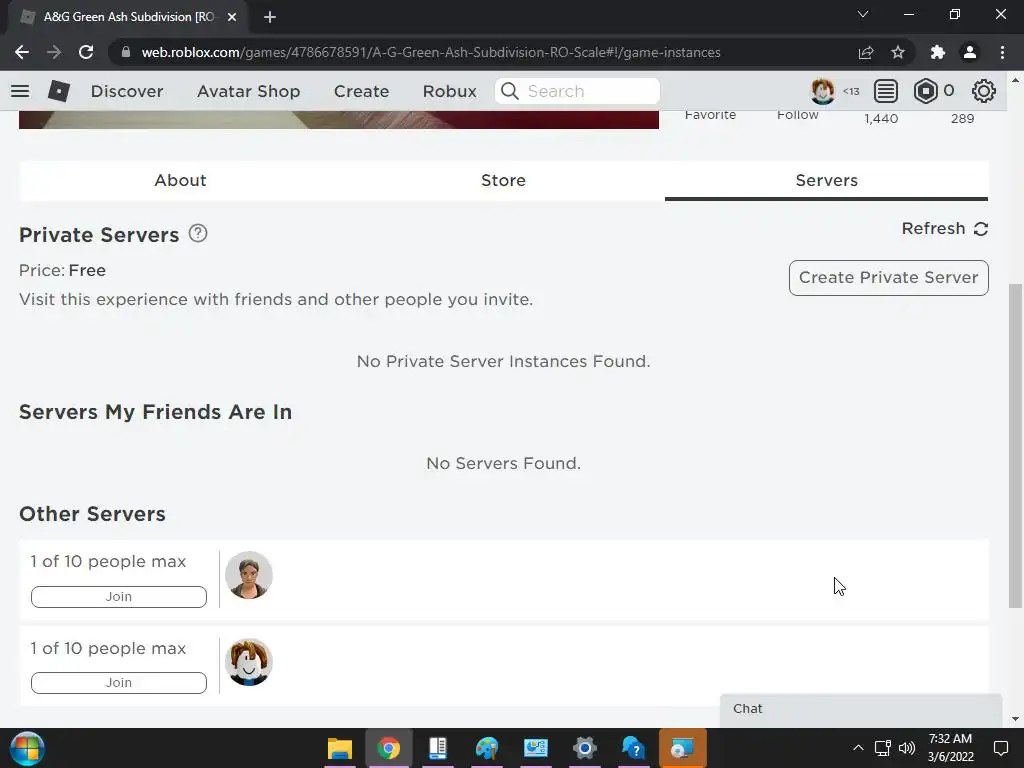Join the second server in Other Servers
This screenshot has width=1024, height=768.
[x=119, y=682]
